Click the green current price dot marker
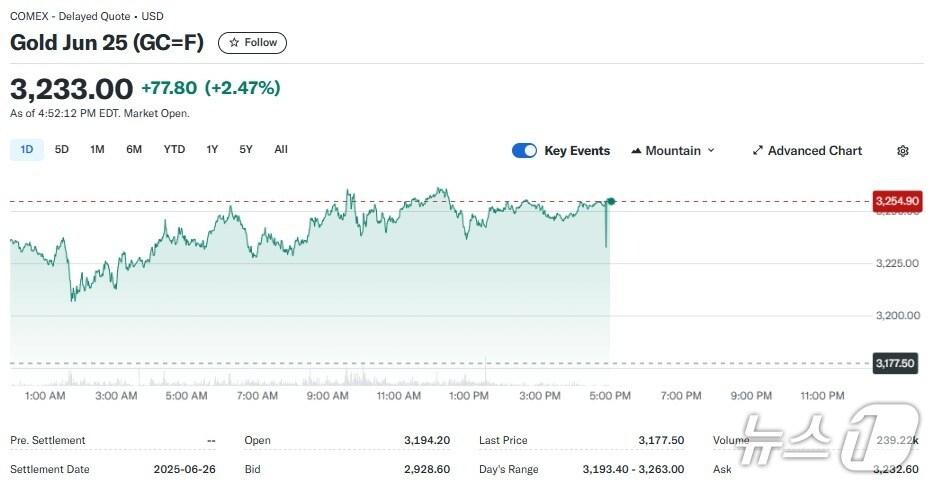The image size is (933, 485). [611, 202]
